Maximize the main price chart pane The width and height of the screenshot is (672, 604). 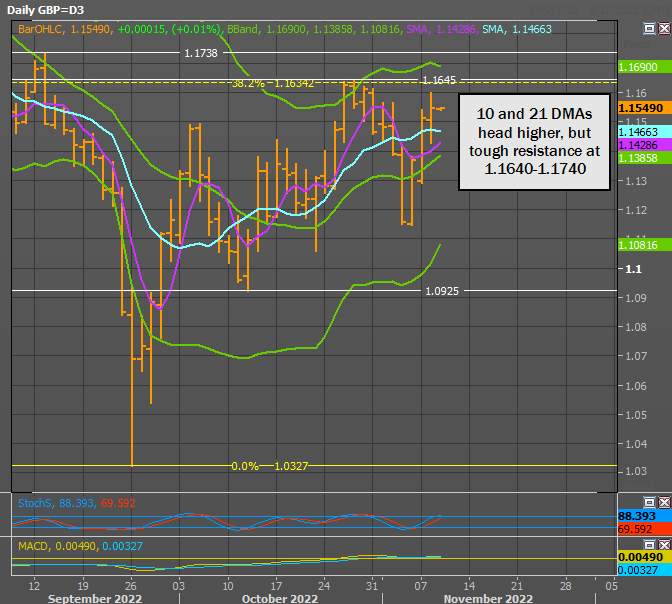point(650,29)
